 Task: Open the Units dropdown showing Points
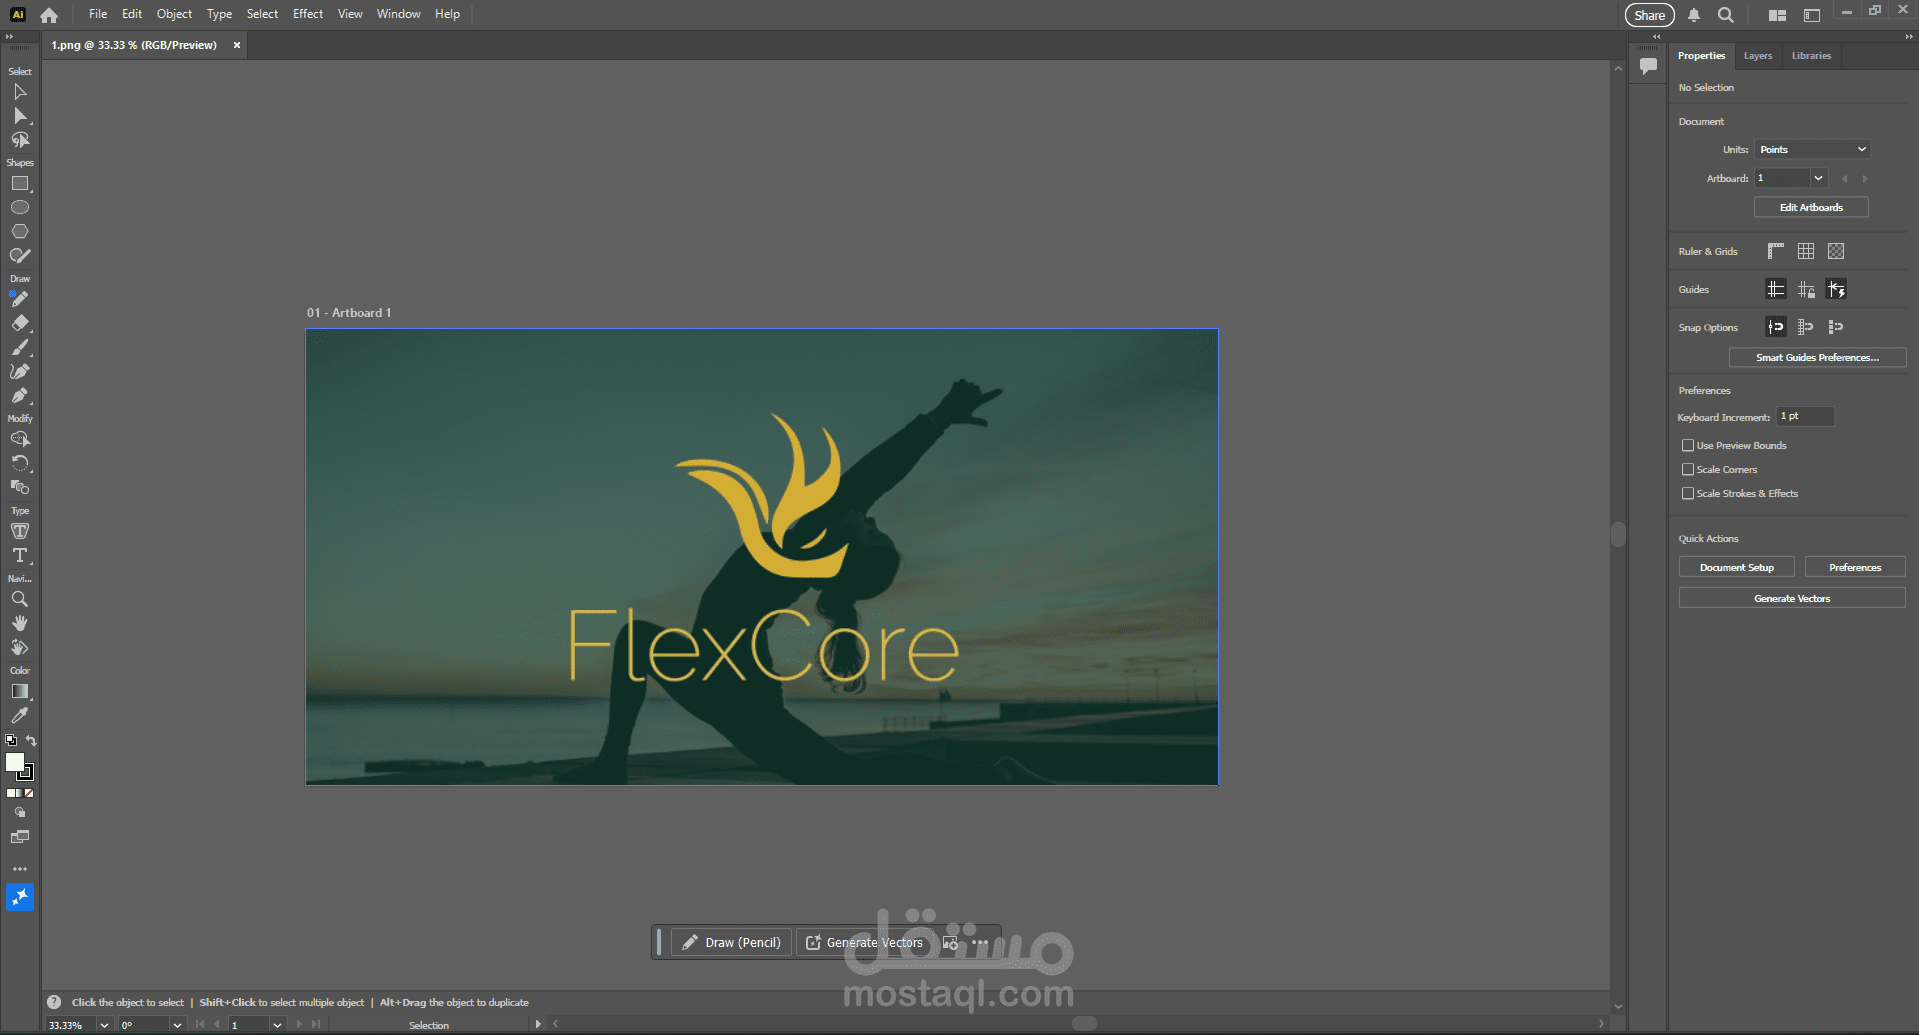tap(1812, 150)
